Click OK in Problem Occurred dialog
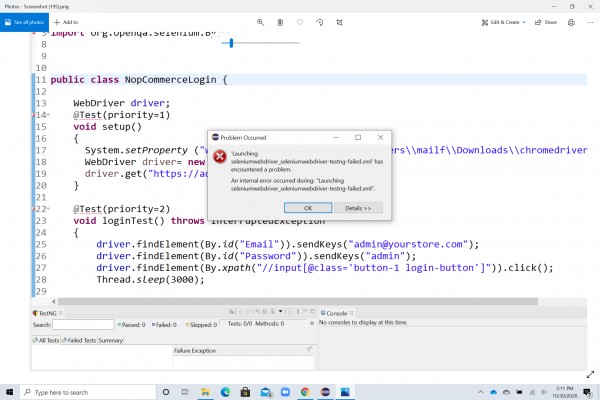600x400 pixels. tap(308, 208)
